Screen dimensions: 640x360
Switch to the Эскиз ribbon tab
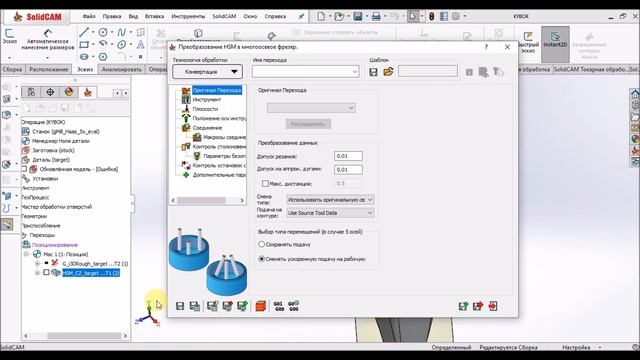coord(85,69)
